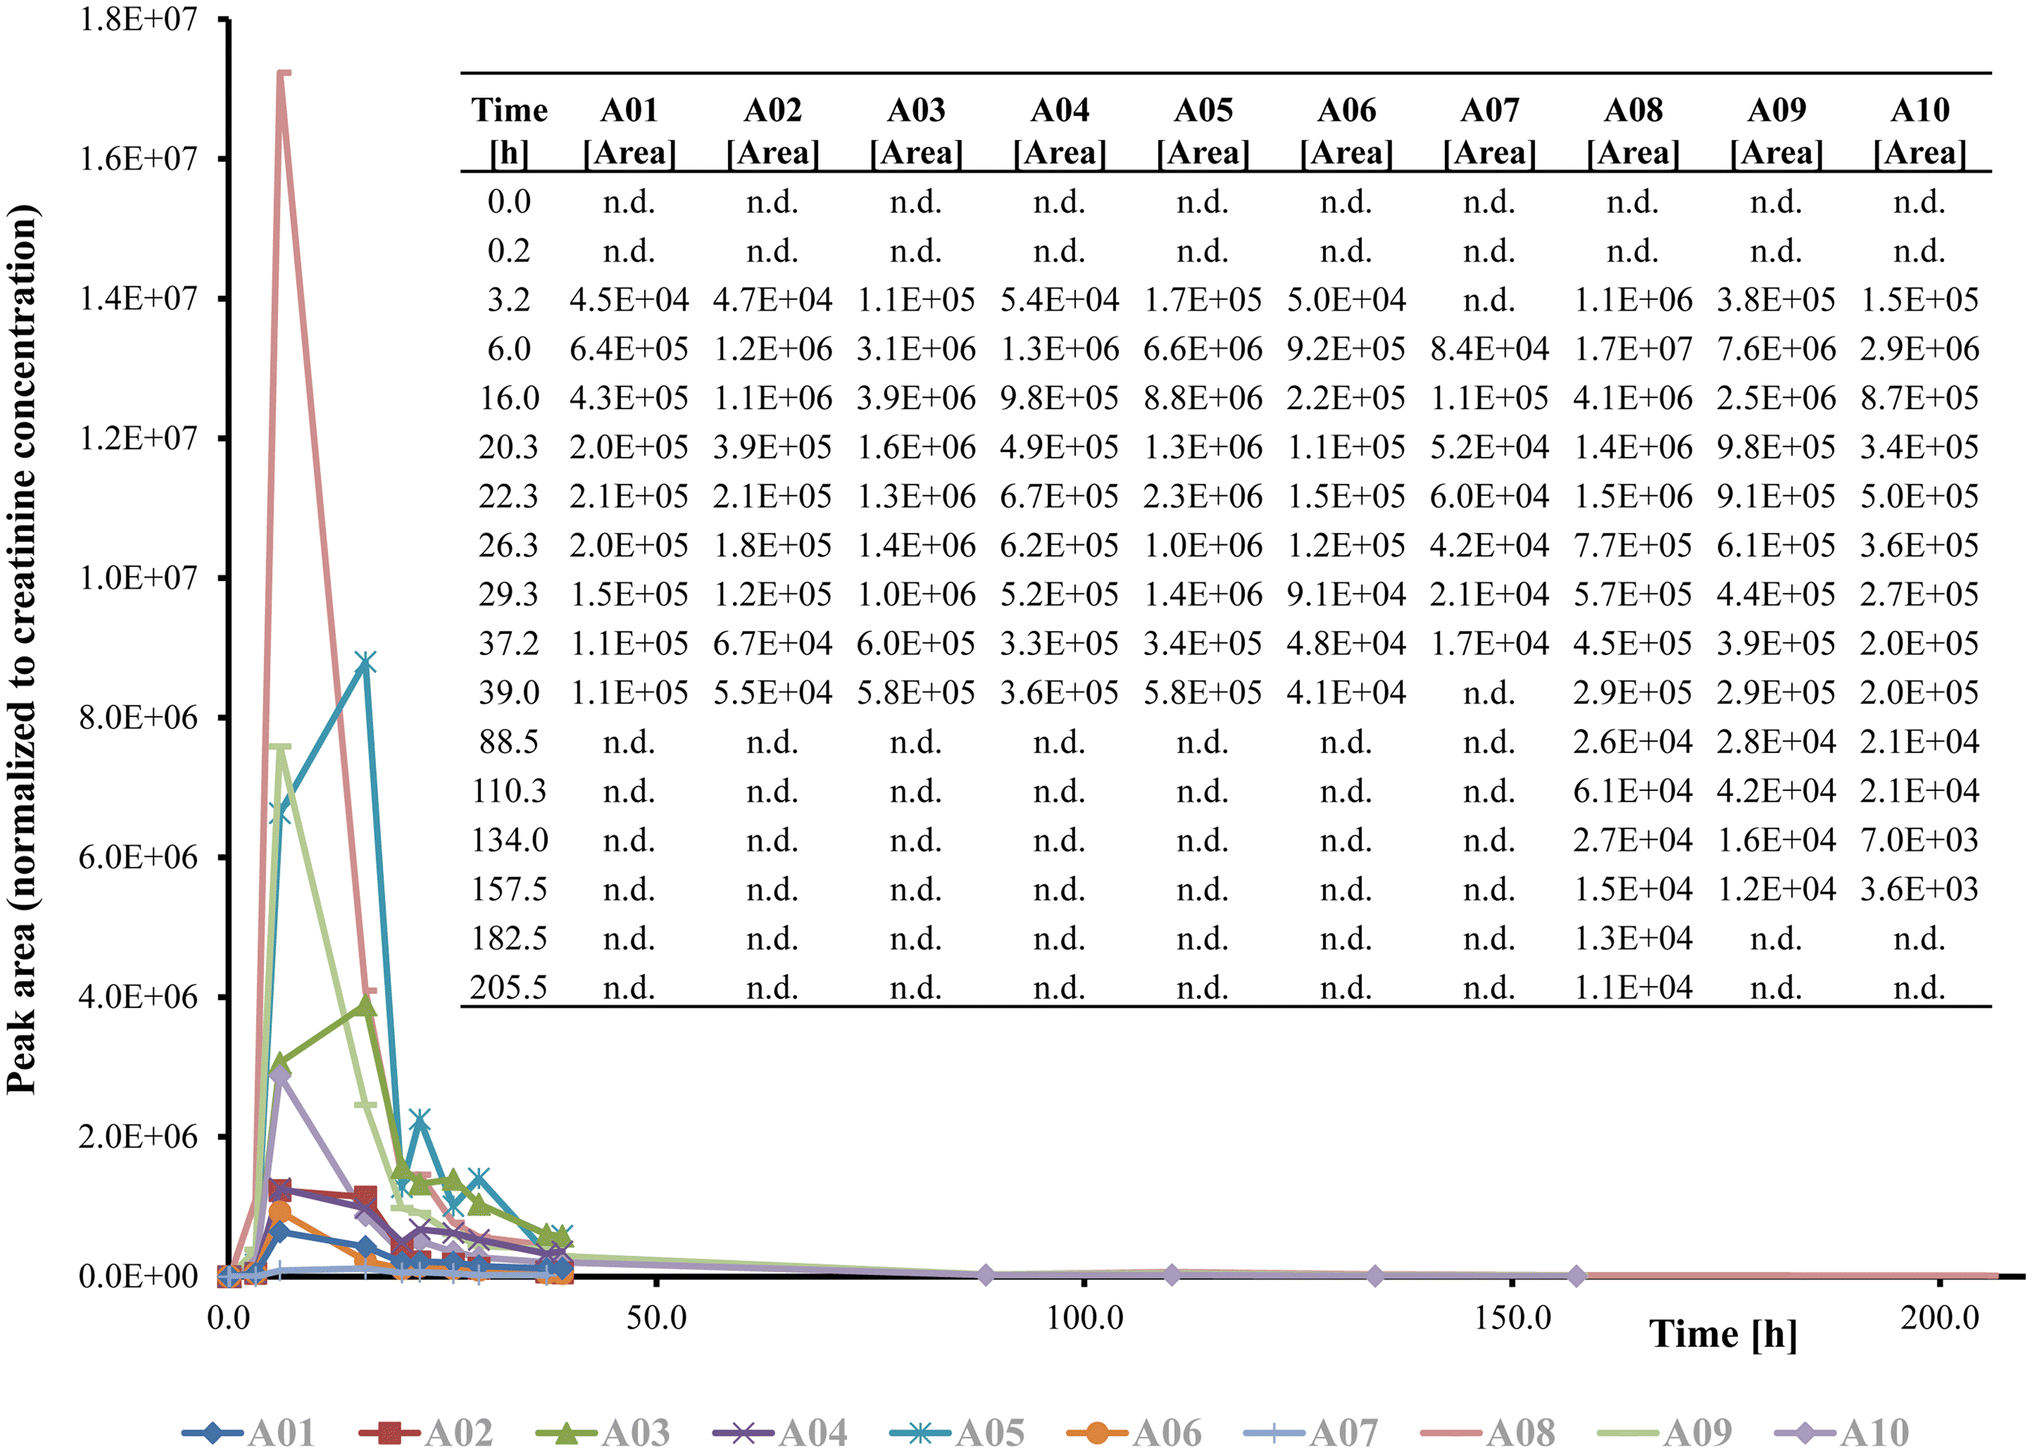Click the A01 blue diamond legend marker
This screenshot has width=2032, height=1453.
(213, 1433)
